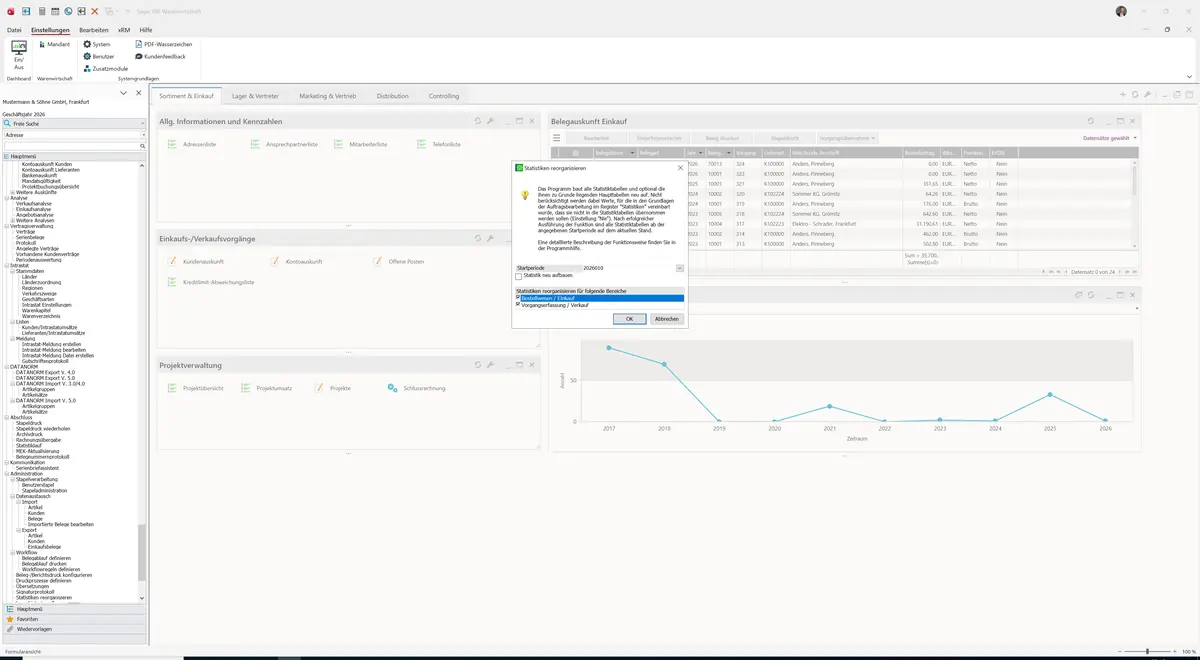Screen dimensions: 1200x660
Task: Confirm the dialog with OK
Action: 629,319
